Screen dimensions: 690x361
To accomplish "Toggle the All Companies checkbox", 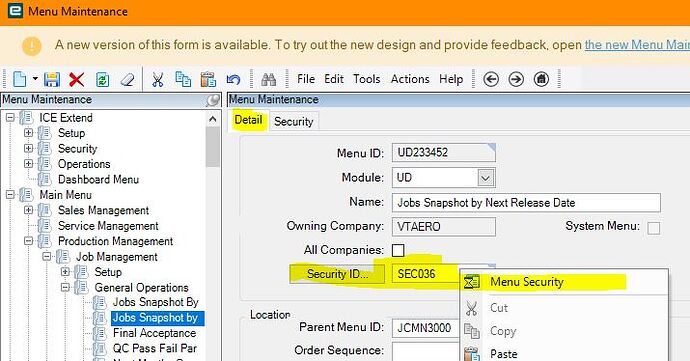I will tap(398, 250).
